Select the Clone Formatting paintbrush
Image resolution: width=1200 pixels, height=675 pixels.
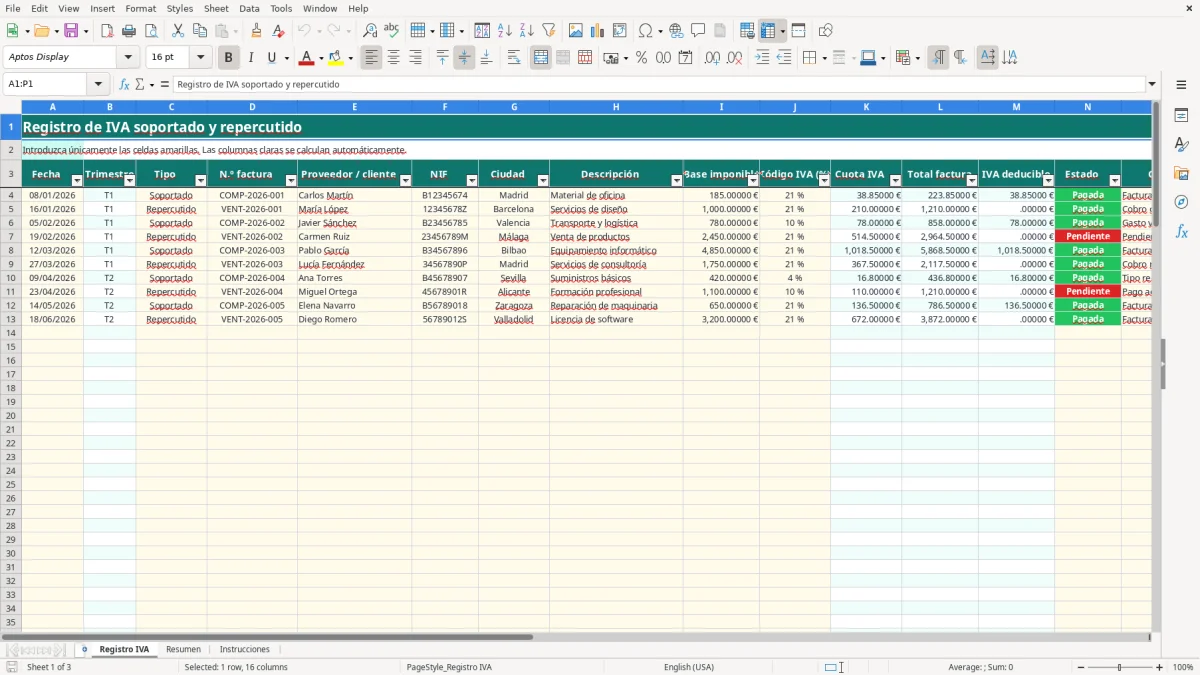tap(256, 31)
